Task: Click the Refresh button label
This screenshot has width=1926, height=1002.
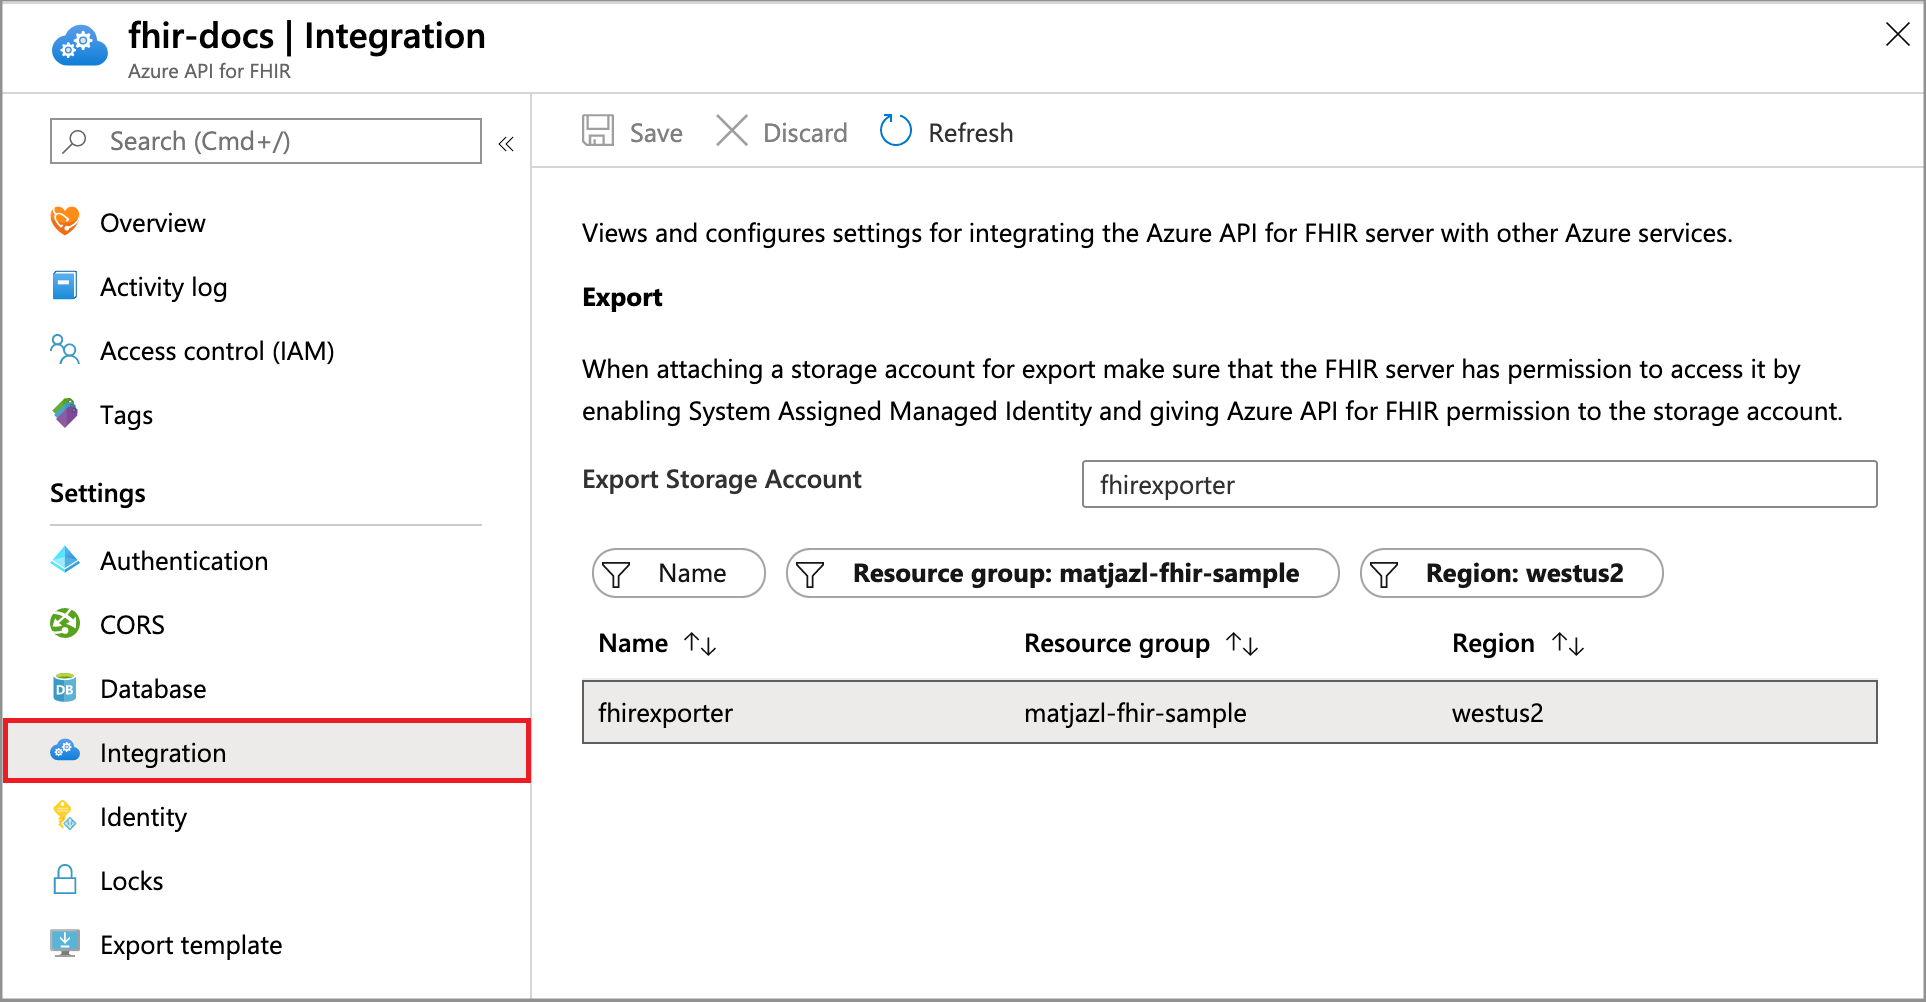Action: (x=970, y=133)
